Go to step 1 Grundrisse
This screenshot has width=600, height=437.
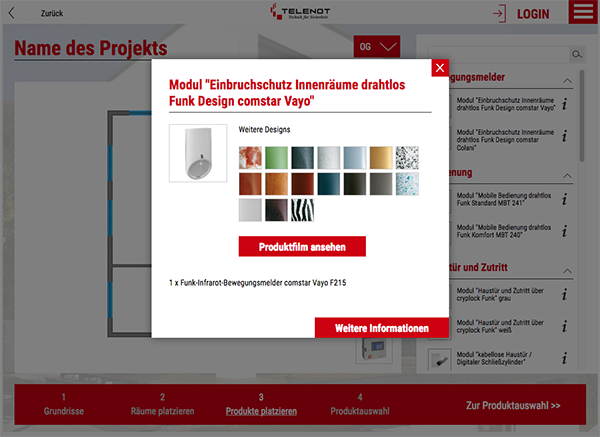[x=64, y=404]
